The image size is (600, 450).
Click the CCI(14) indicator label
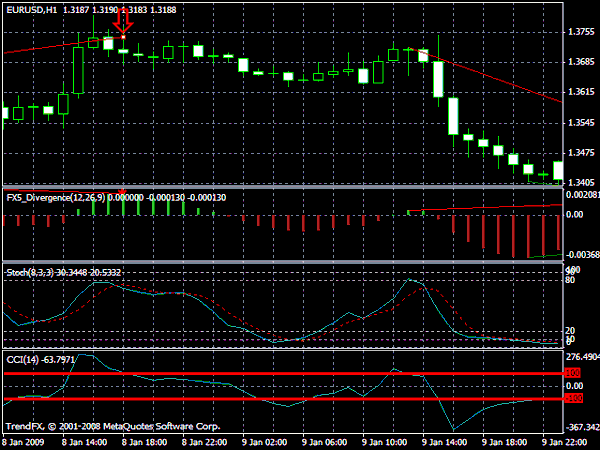[22, 360]
